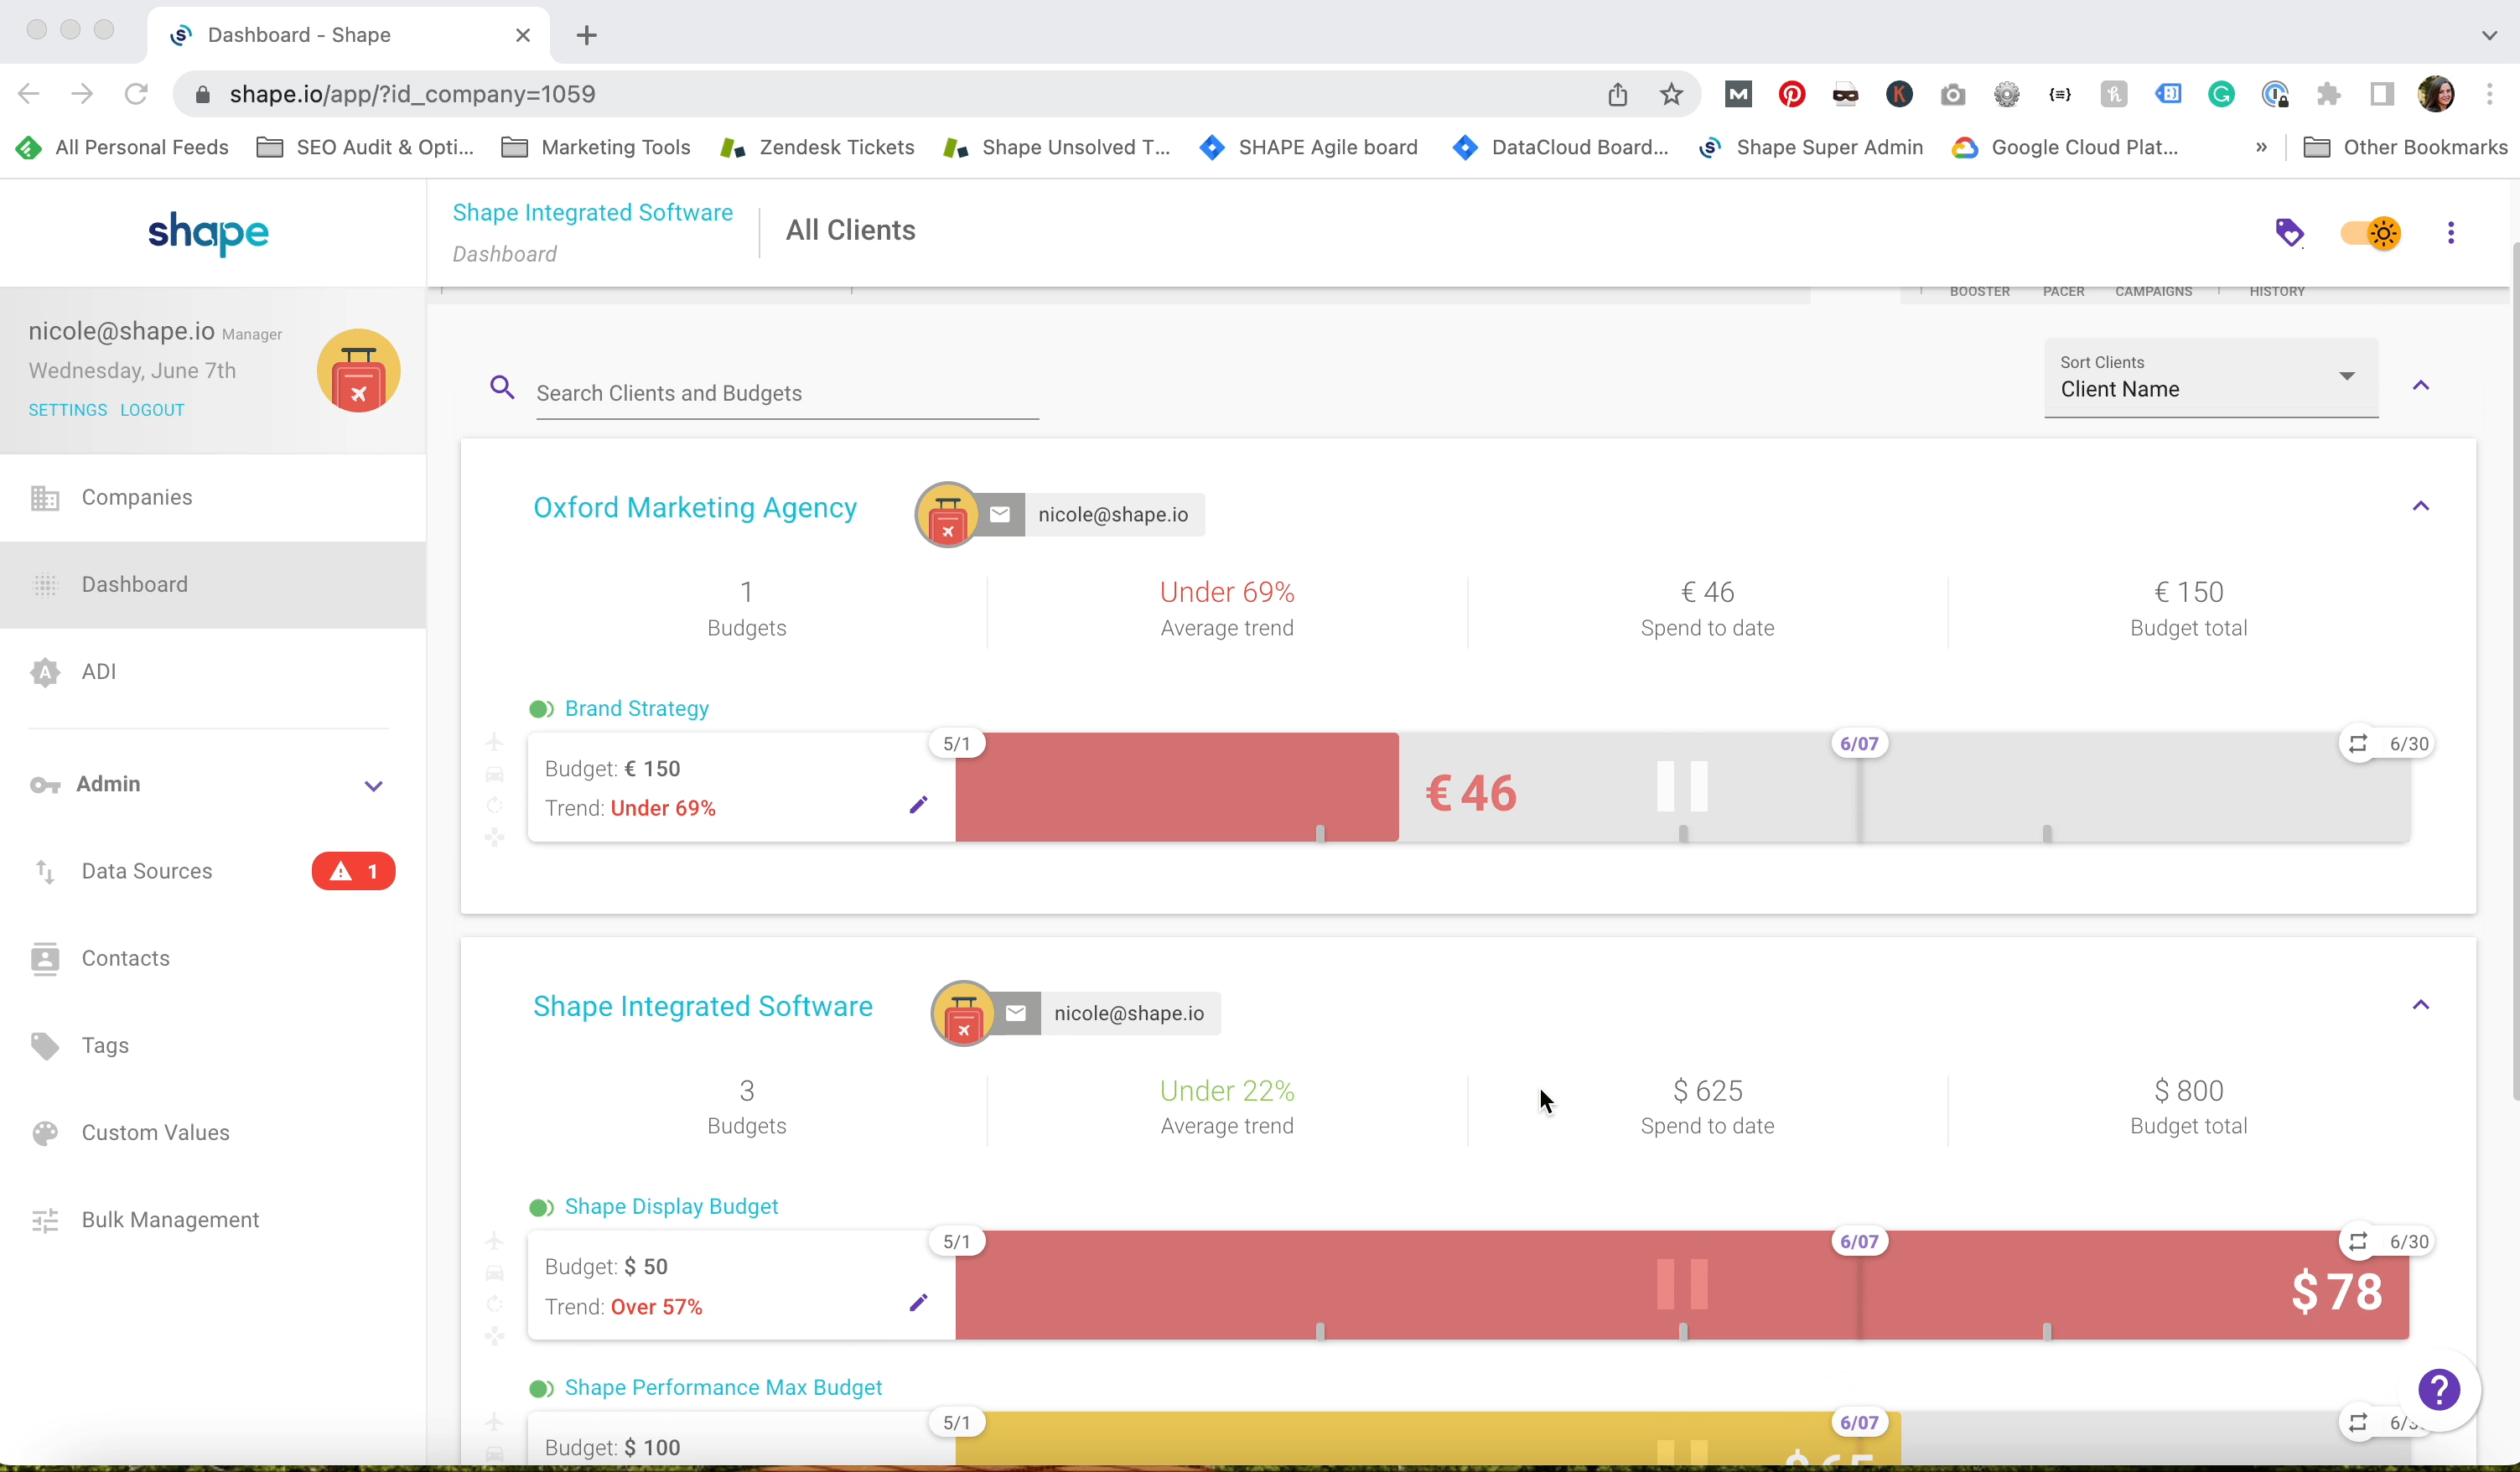Click the airplane icon beside Shape Display Budget
The width and height of the screenshot is (2520, 1472).
[x=495, y=1240]
